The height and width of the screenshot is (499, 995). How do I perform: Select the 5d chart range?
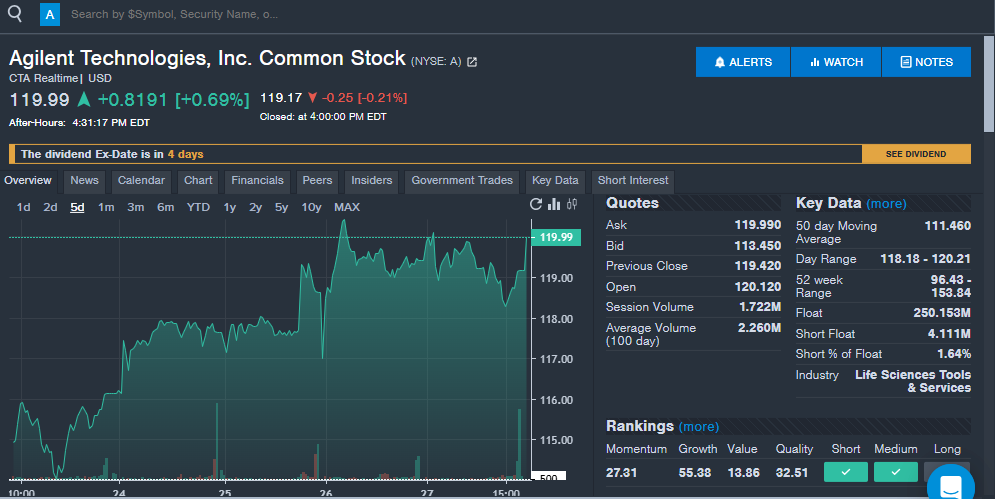(77, 208)
